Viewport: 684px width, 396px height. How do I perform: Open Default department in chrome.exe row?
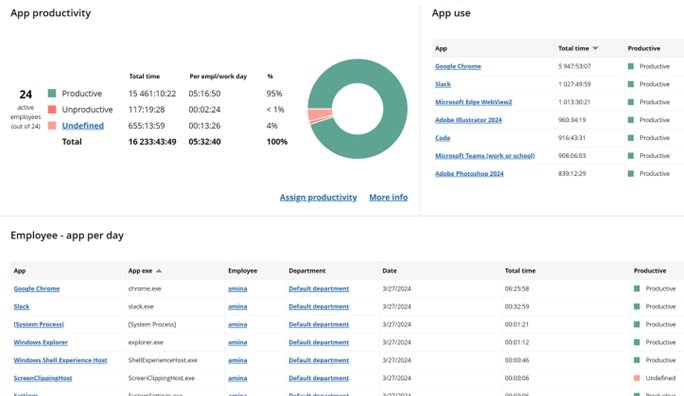pyautogui.click(x=319, y=289)
